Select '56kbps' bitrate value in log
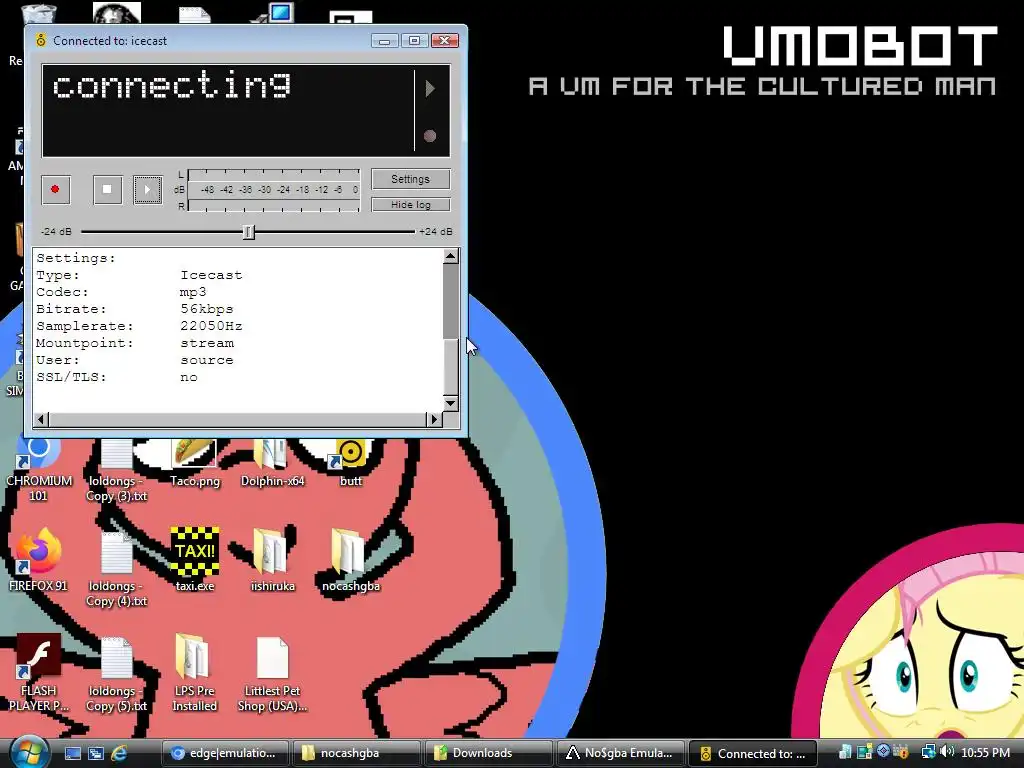 [206, 309]
